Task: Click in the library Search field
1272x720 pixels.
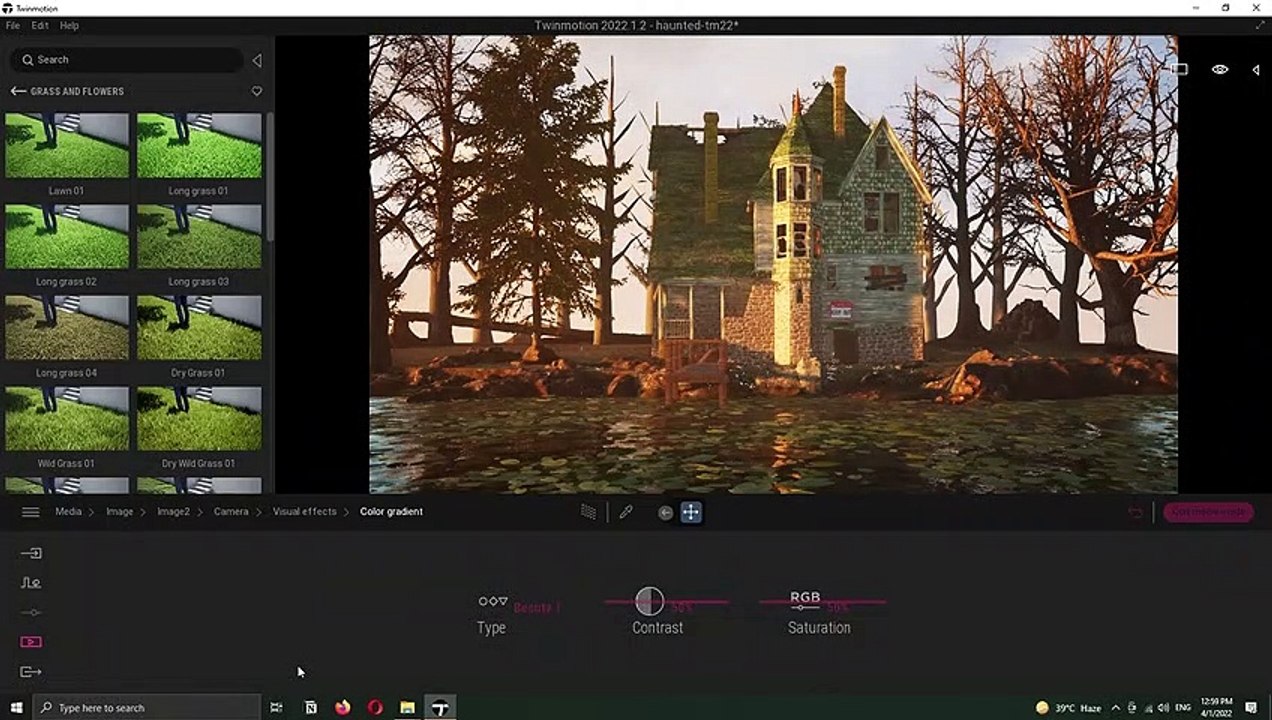Action: [127, 60]
